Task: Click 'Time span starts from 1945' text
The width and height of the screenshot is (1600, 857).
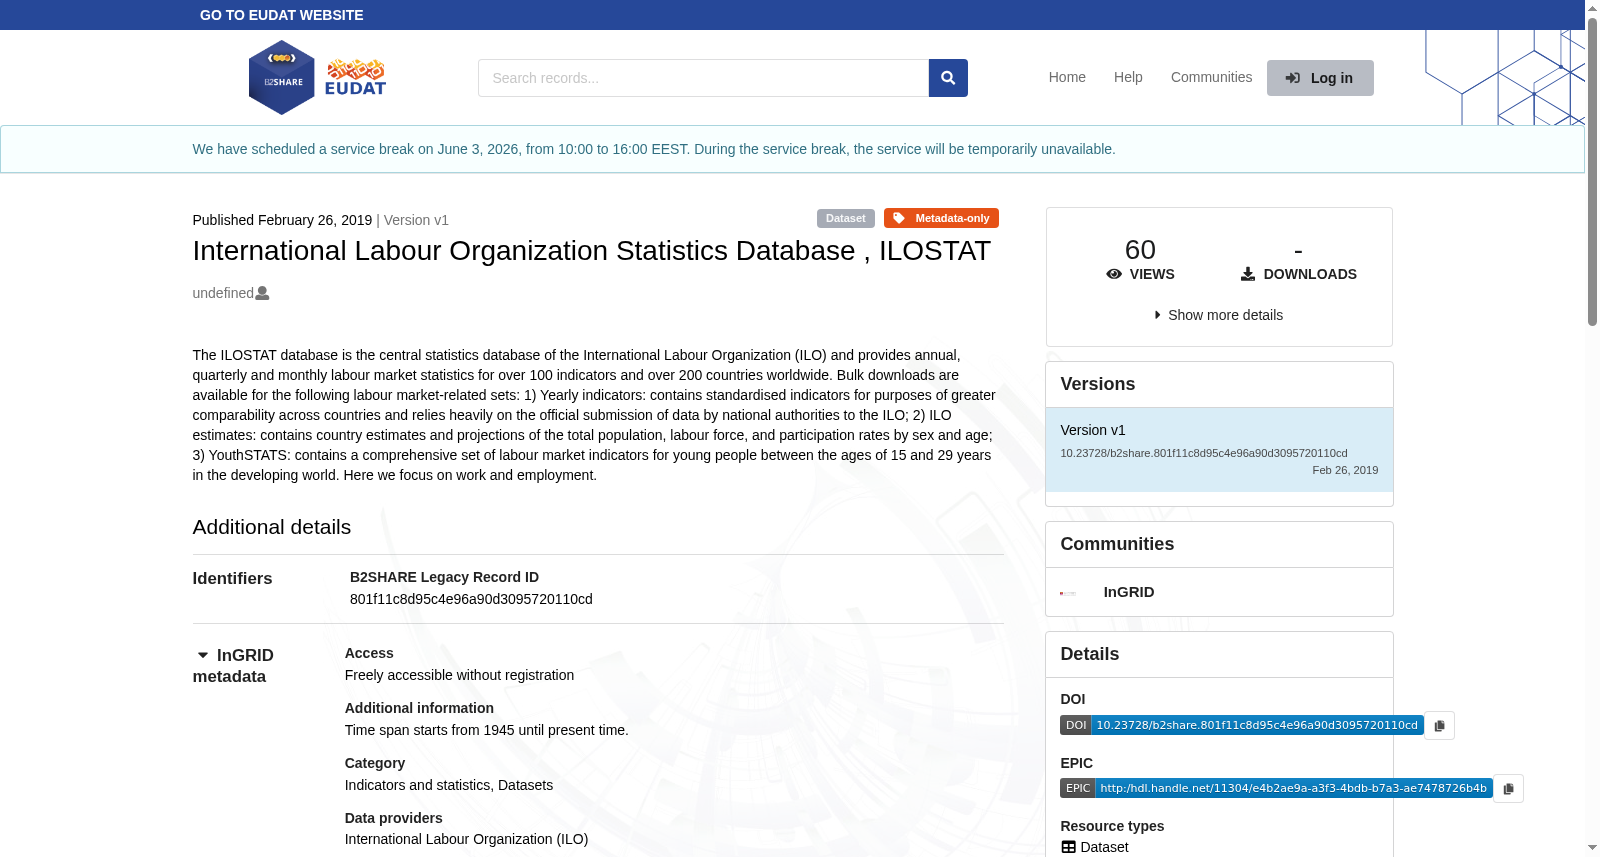Action: click(x=487, y=730)
